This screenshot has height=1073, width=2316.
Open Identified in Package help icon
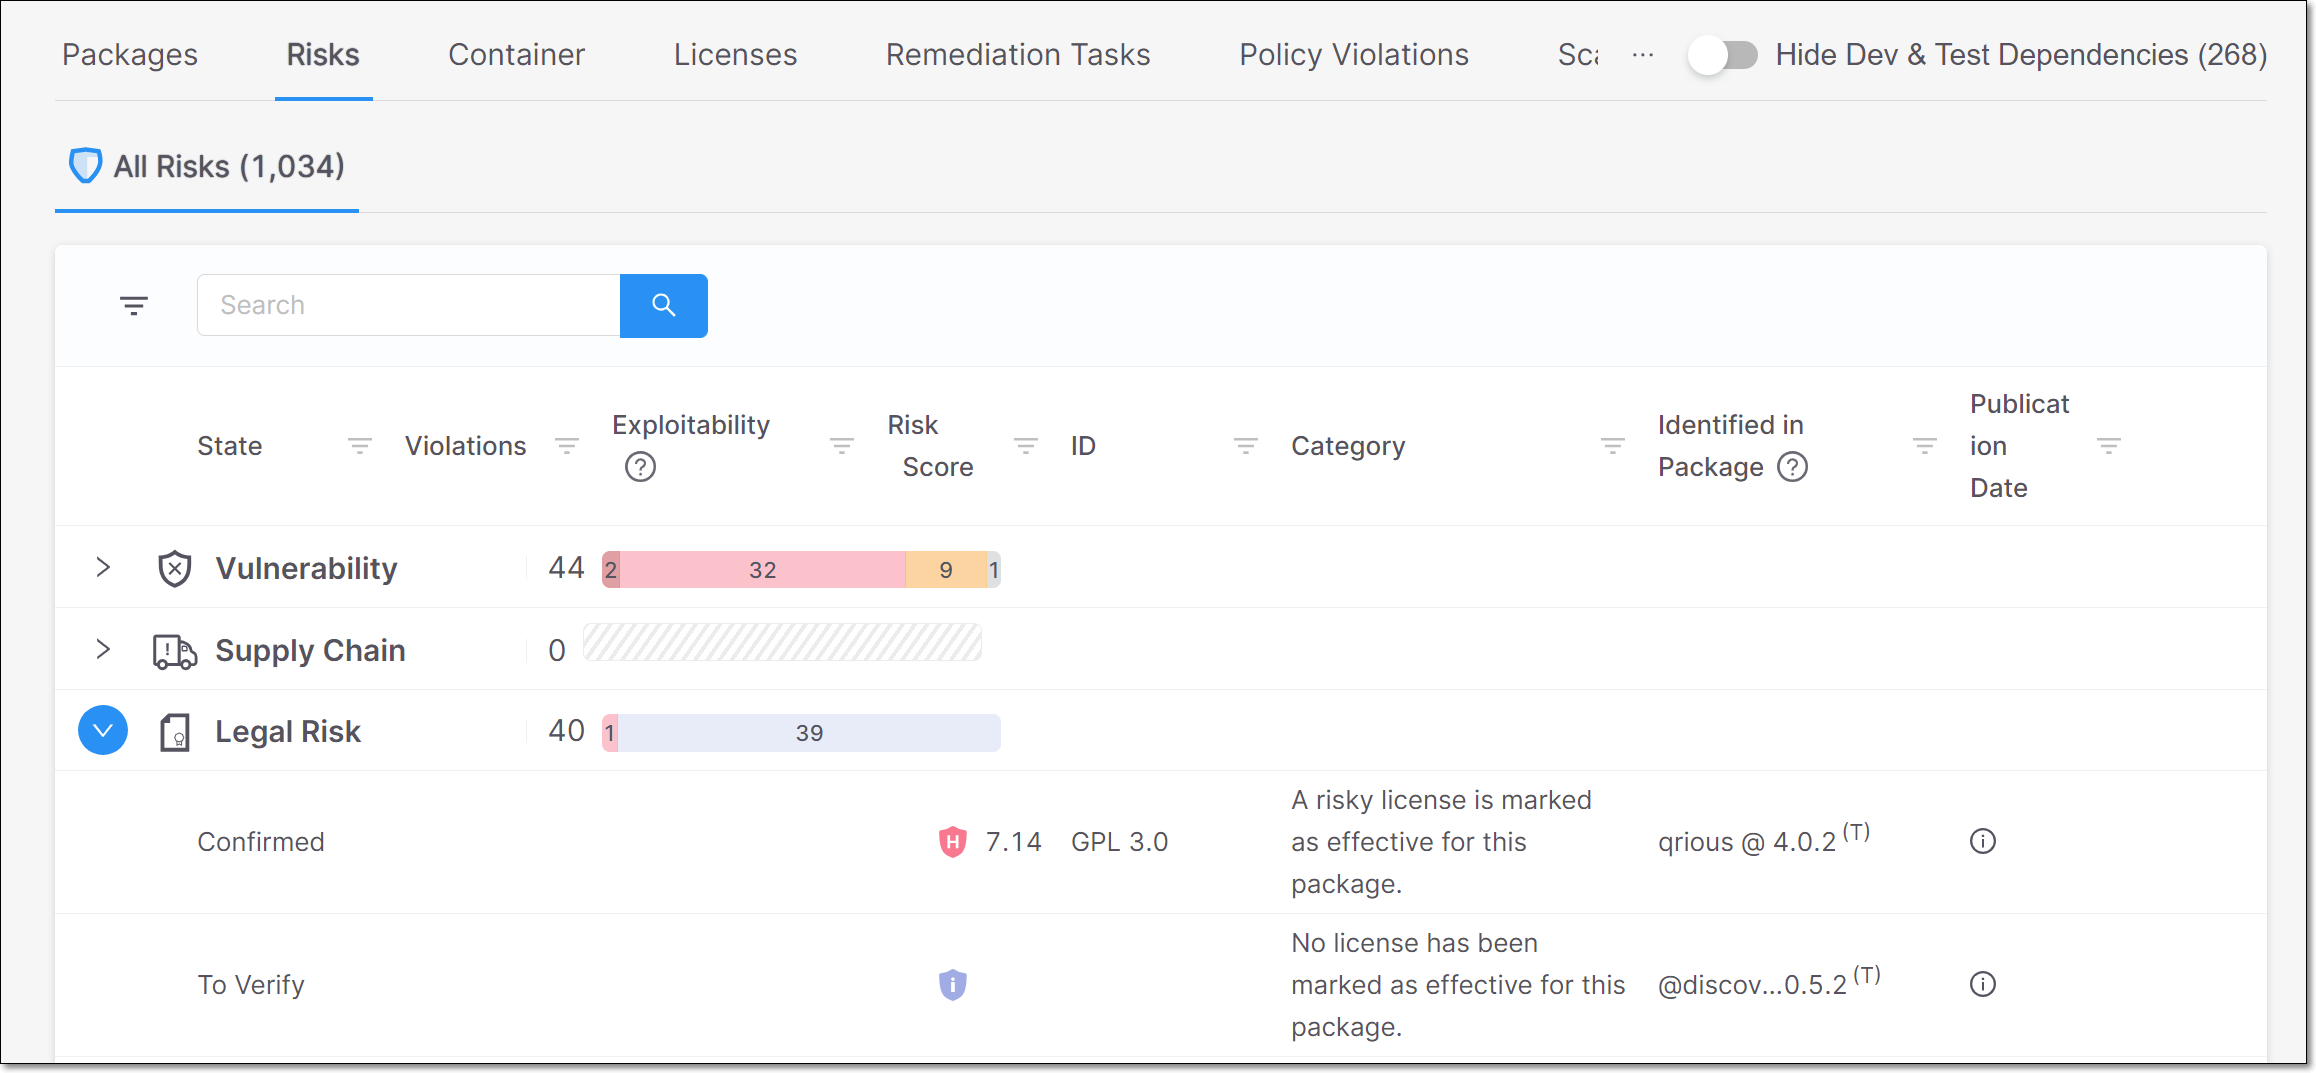pos(1793,467)
